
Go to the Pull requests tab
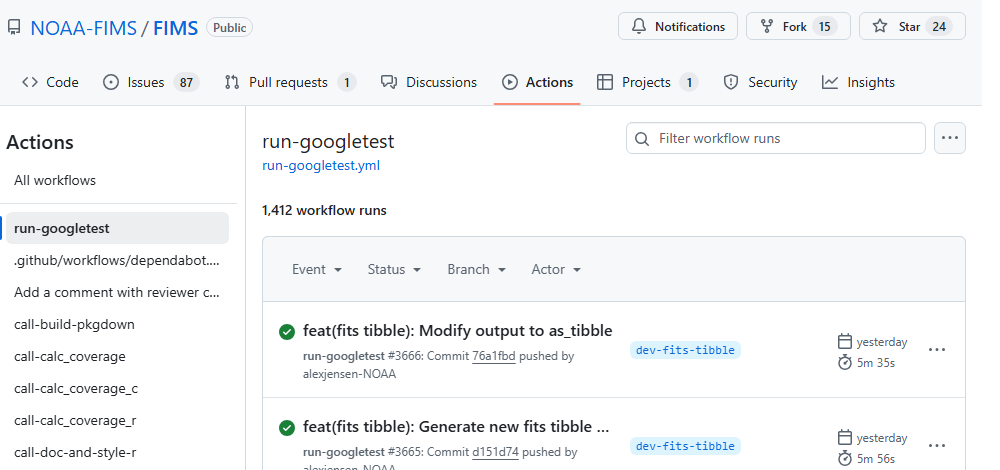[x=290, y=82]
